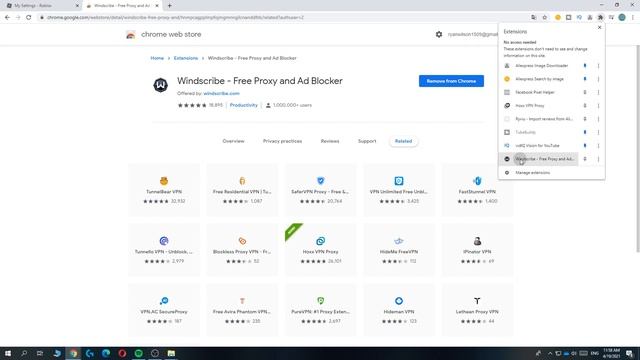This screenshot has height=360, width=640.
Task: Pin the Ryviu extension to toolbar
Action: coord(585,119)
